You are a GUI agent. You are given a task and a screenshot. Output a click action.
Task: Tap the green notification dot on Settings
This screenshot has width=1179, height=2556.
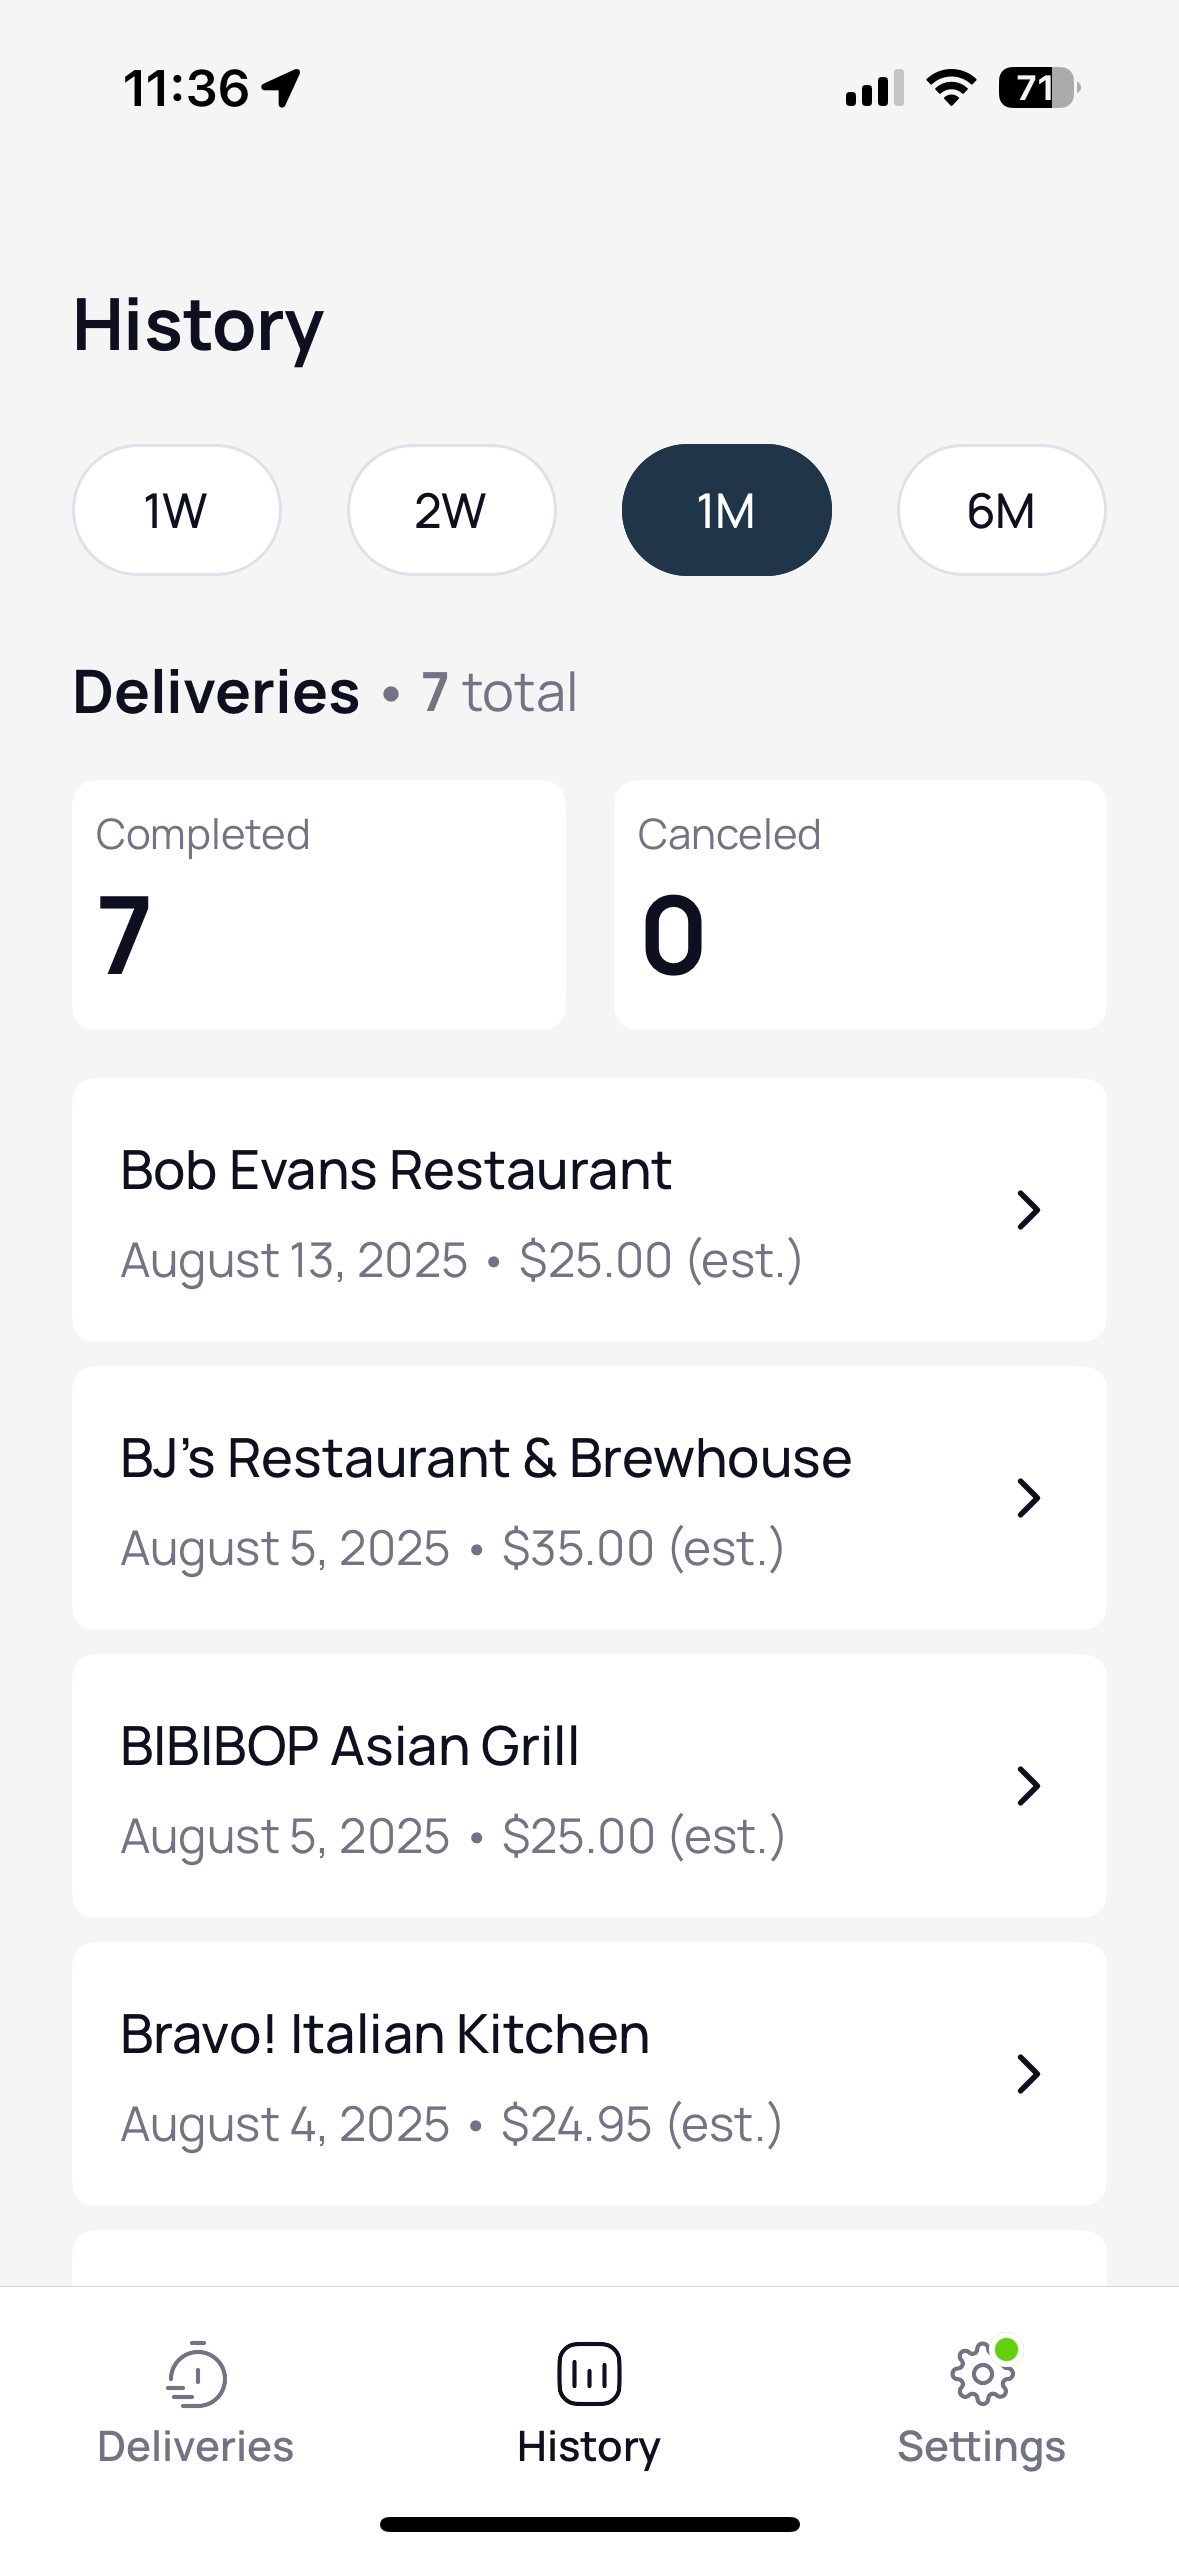tap(1007, 2349)
